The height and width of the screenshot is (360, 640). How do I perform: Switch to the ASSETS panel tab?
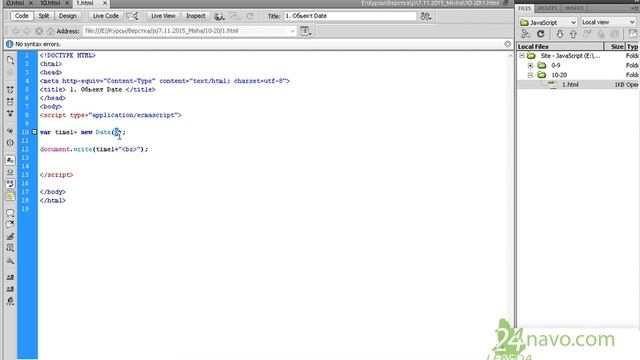547,8
